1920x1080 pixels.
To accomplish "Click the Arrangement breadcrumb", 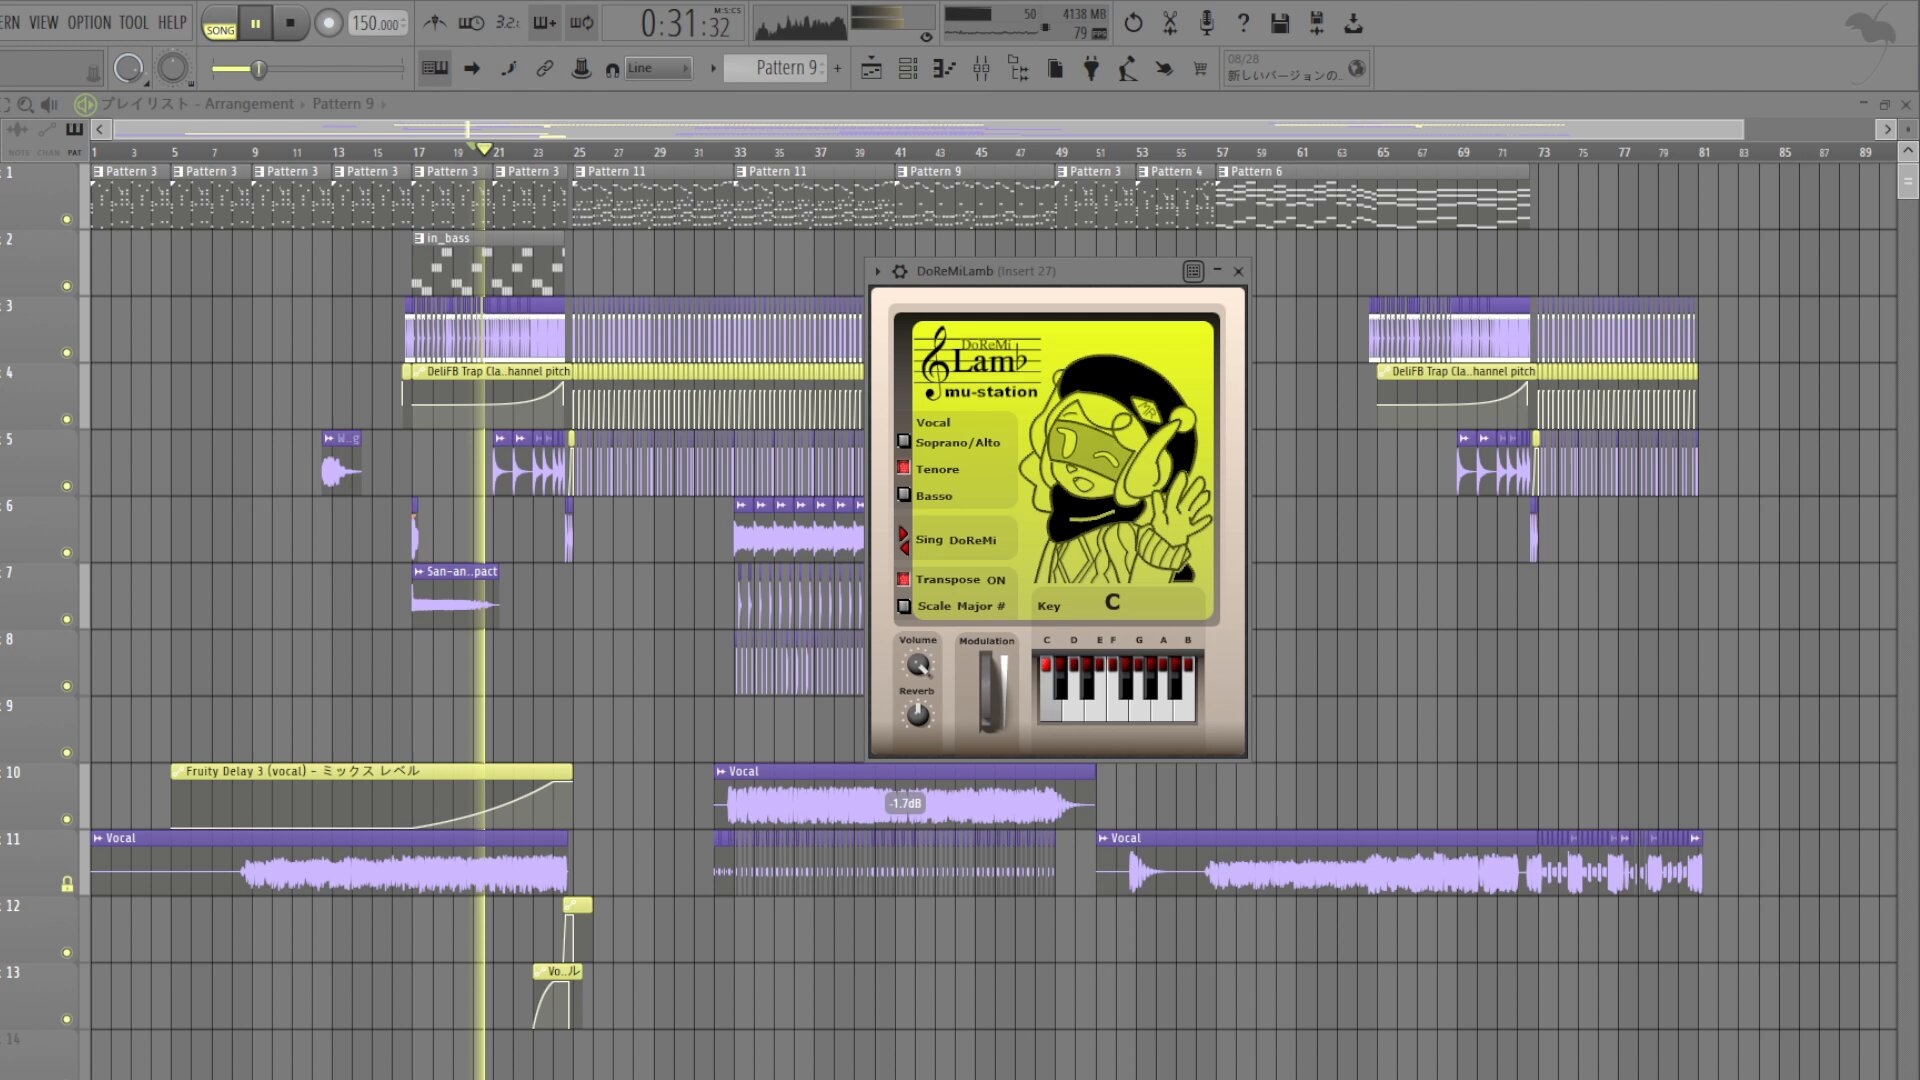I will [x=249, y=104].
